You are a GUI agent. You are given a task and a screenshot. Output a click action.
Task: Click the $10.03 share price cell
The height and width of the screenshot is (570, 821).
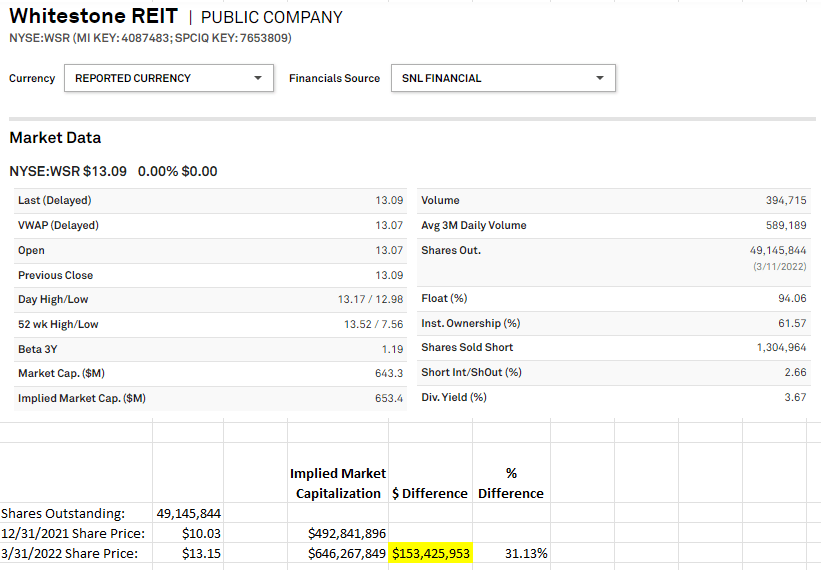coord(188,533)
